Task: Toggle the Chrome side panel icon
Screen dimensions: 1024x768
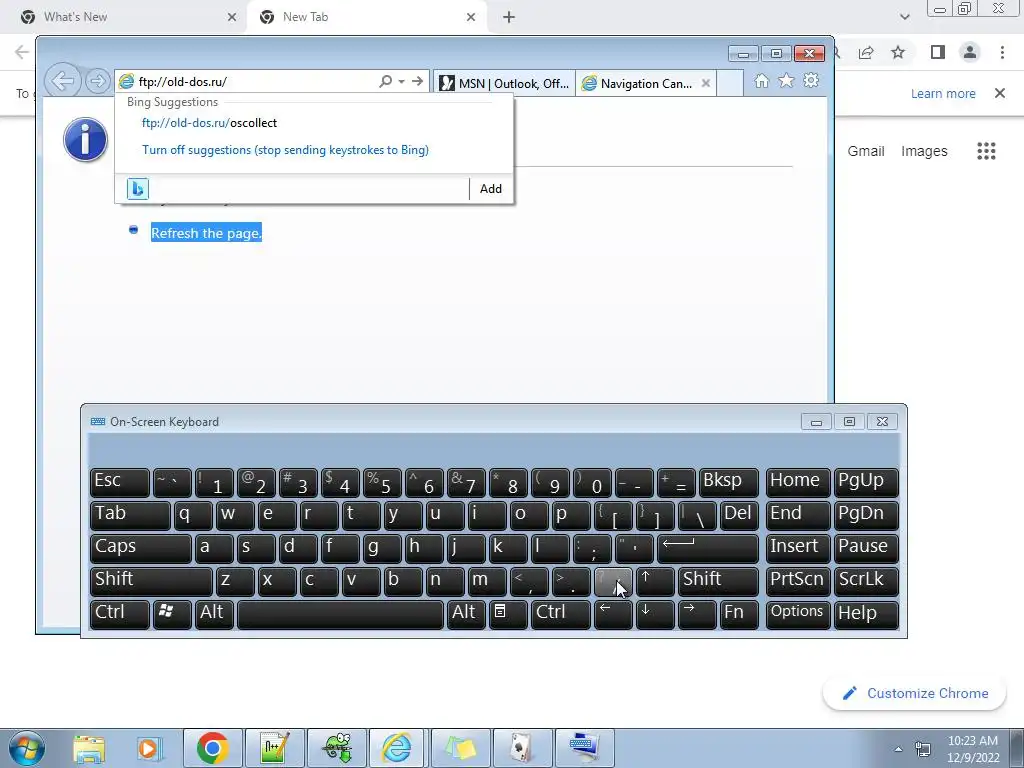Action: (x=938, y=52)
